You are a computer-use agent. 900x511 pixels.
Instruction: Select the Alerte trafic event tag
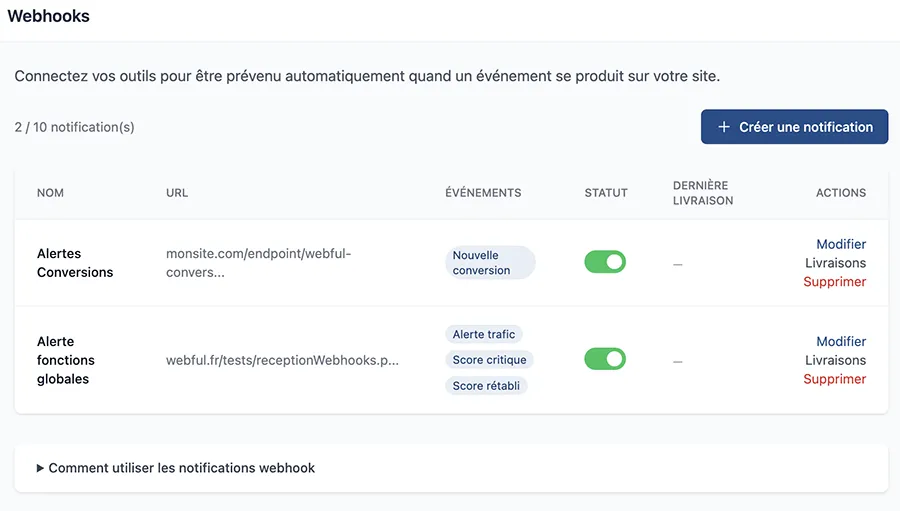click(x=484, y=334)
